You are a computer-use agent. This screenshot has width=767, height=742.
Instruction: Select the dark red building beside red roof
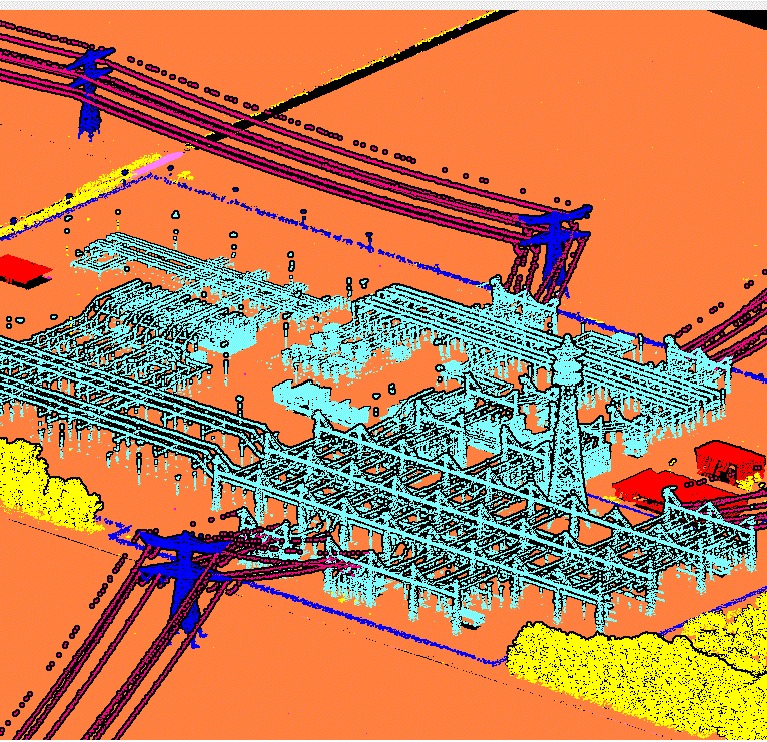click(x=729, y=459)
